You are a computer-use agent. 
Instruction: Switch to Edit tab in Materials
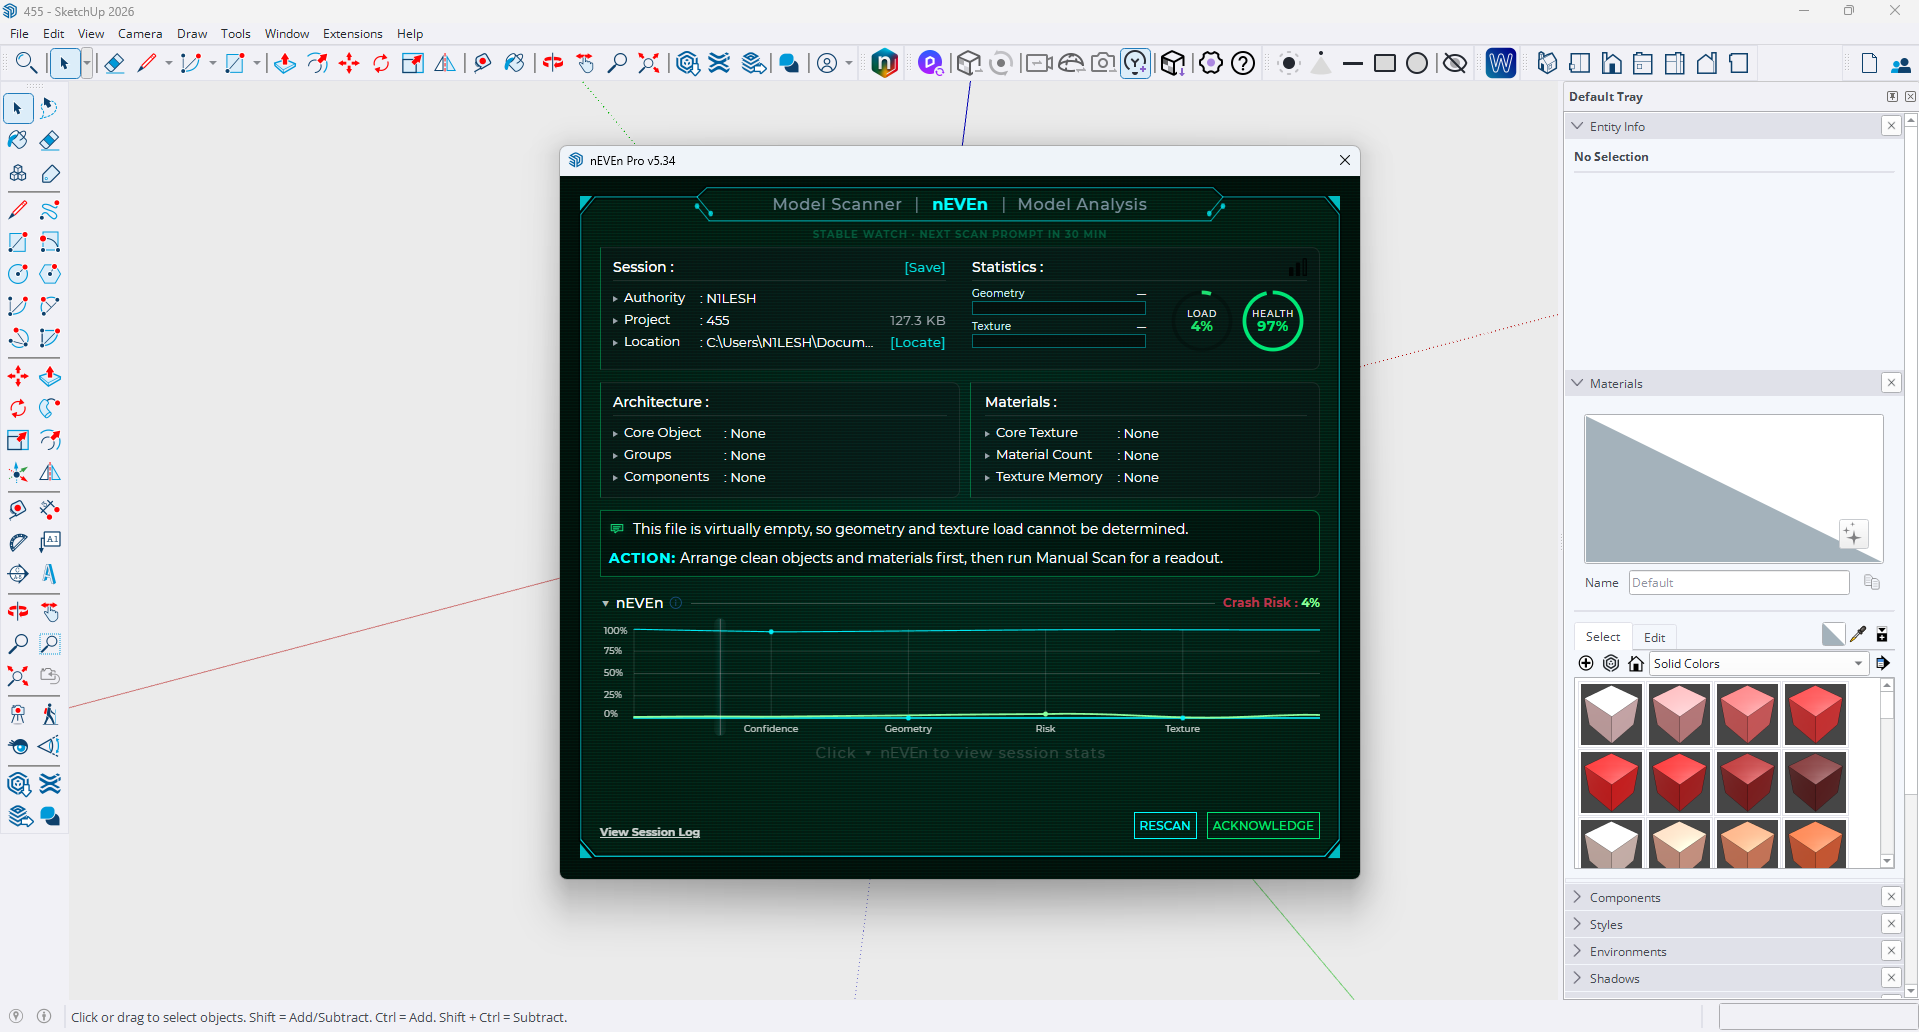pyautogui.click(x=1655, y=637)
